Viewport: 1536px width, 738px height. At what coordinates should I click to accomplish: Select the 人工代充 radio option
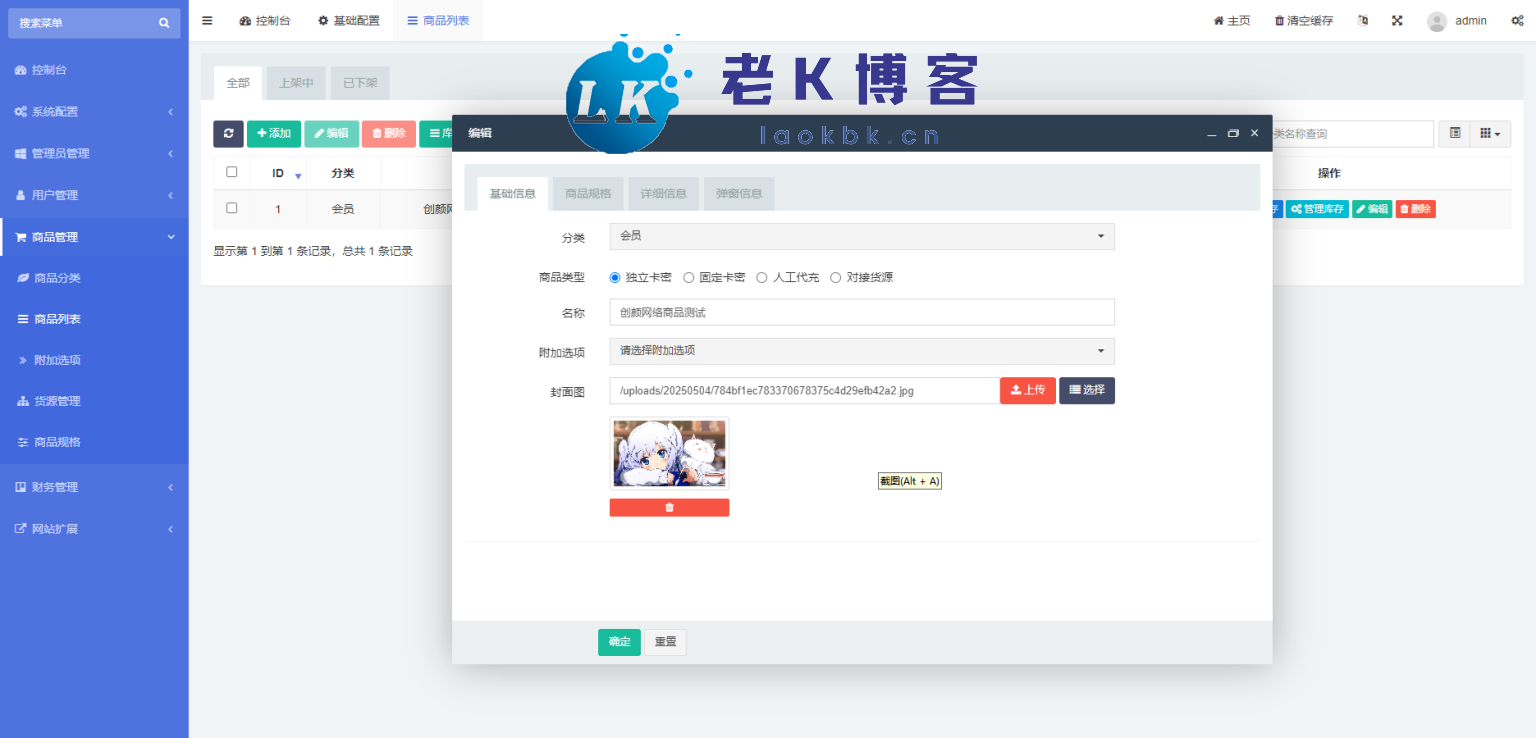click(x=762, y=277)
